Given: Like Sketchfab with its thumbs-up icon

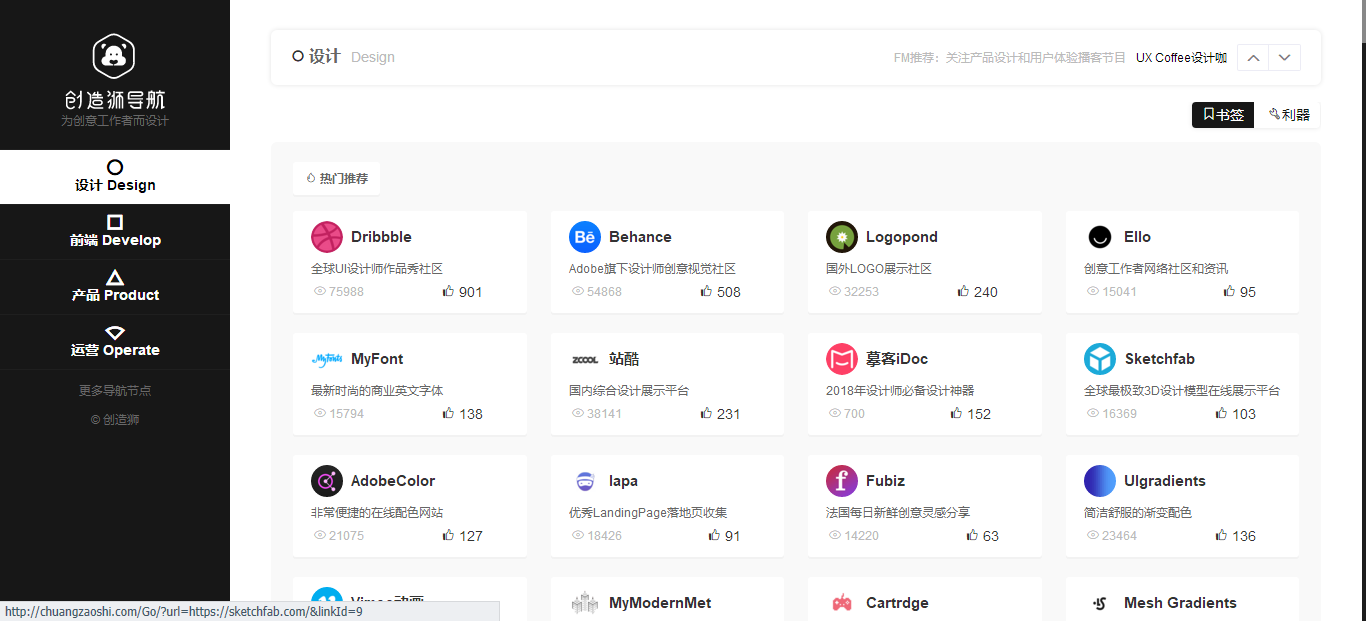Looking at the screenshot, I should (1221, 413).
